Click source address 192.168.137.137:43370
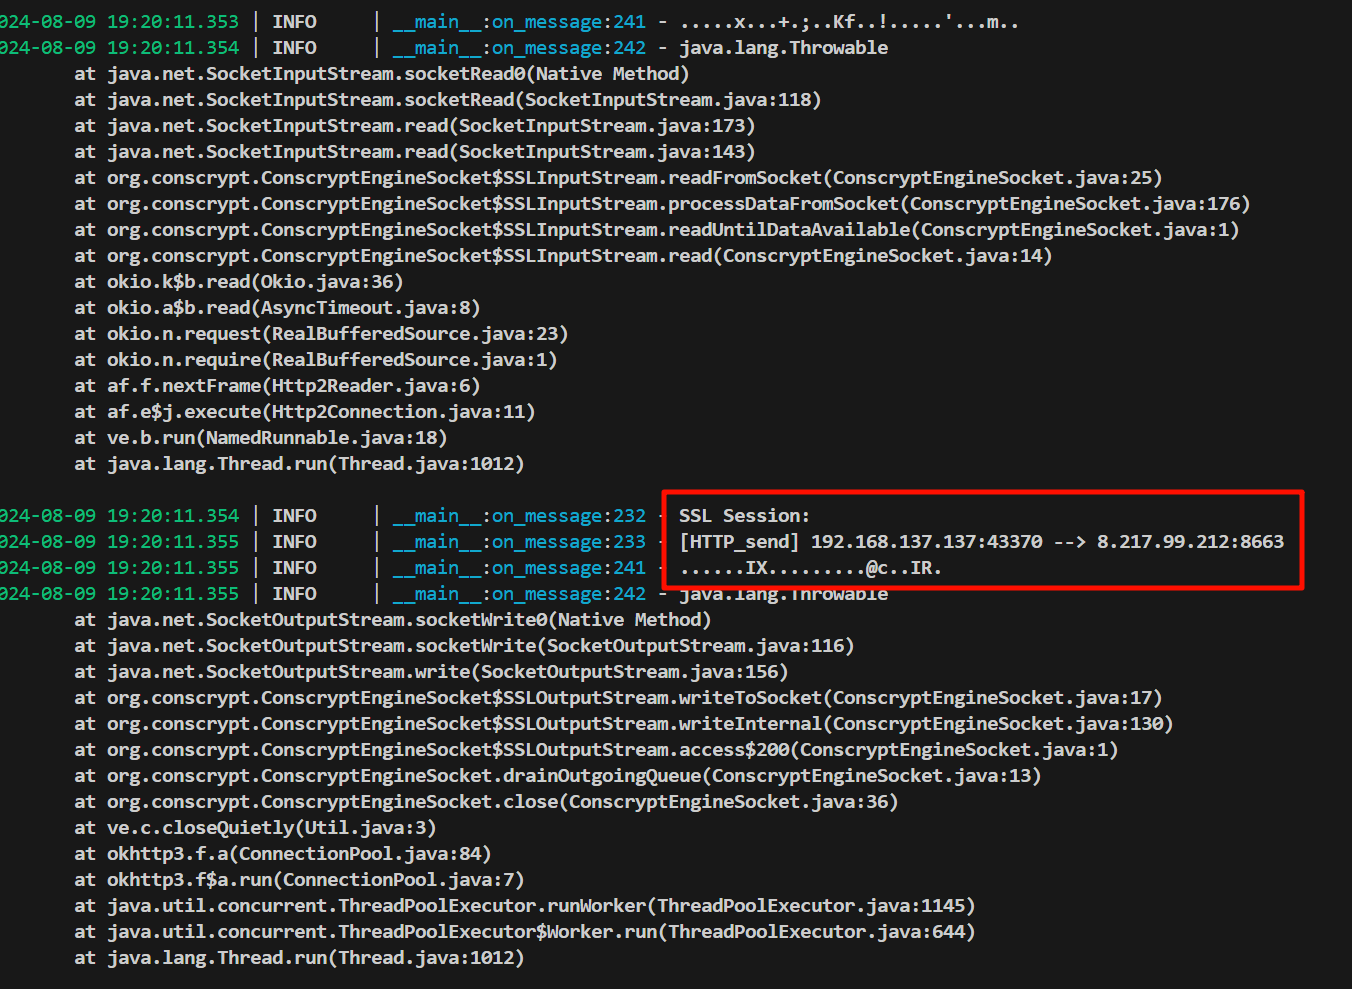This screenshot has width=1352, height=989. coord(925,542)
